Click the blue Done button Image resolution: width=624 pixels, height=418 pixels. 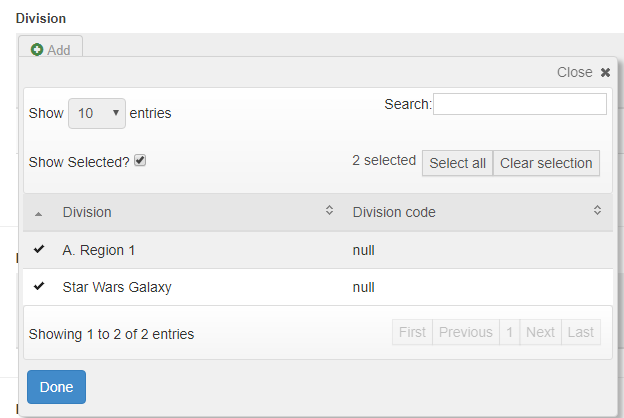[56, 387]
